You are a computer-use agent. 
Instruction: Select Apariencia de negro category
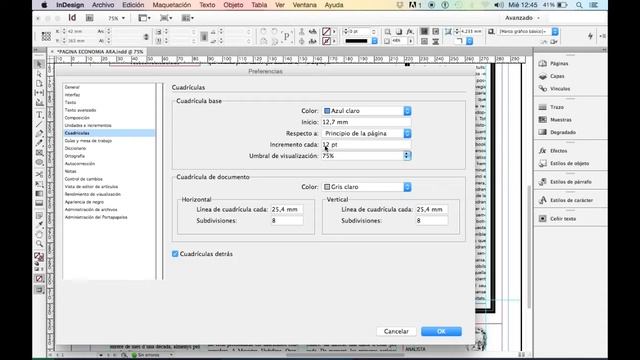(84, 202)
